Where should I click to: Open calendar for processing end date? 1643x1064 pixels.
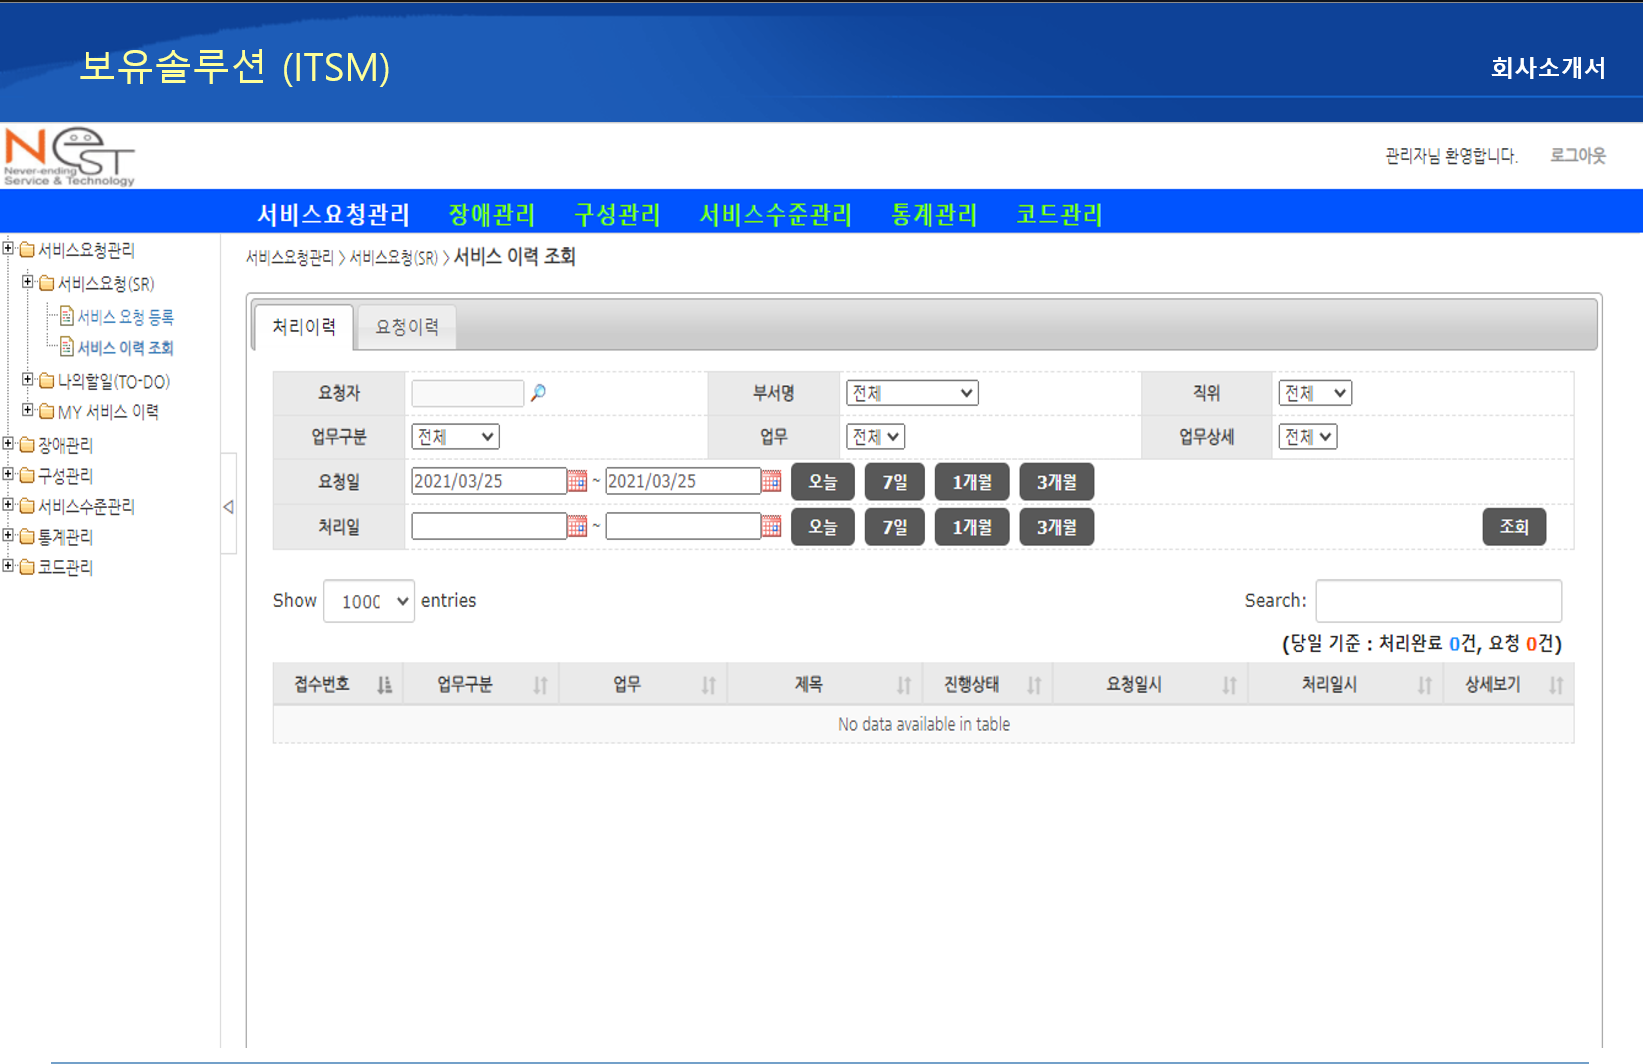click(x=771, y=527)
